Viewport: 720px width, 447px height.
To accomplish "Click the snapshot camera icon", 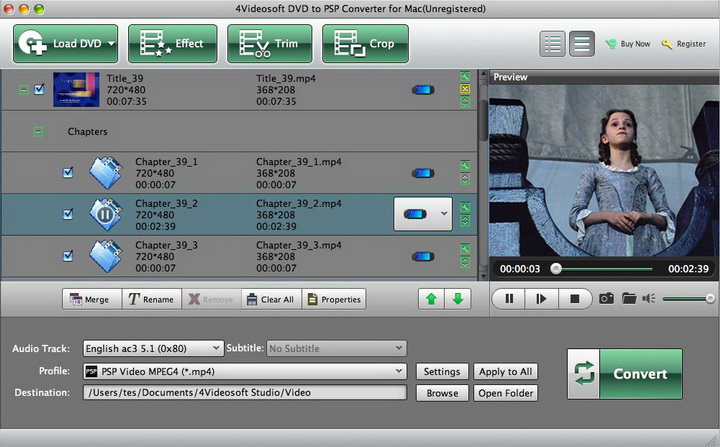I will 606,298.
